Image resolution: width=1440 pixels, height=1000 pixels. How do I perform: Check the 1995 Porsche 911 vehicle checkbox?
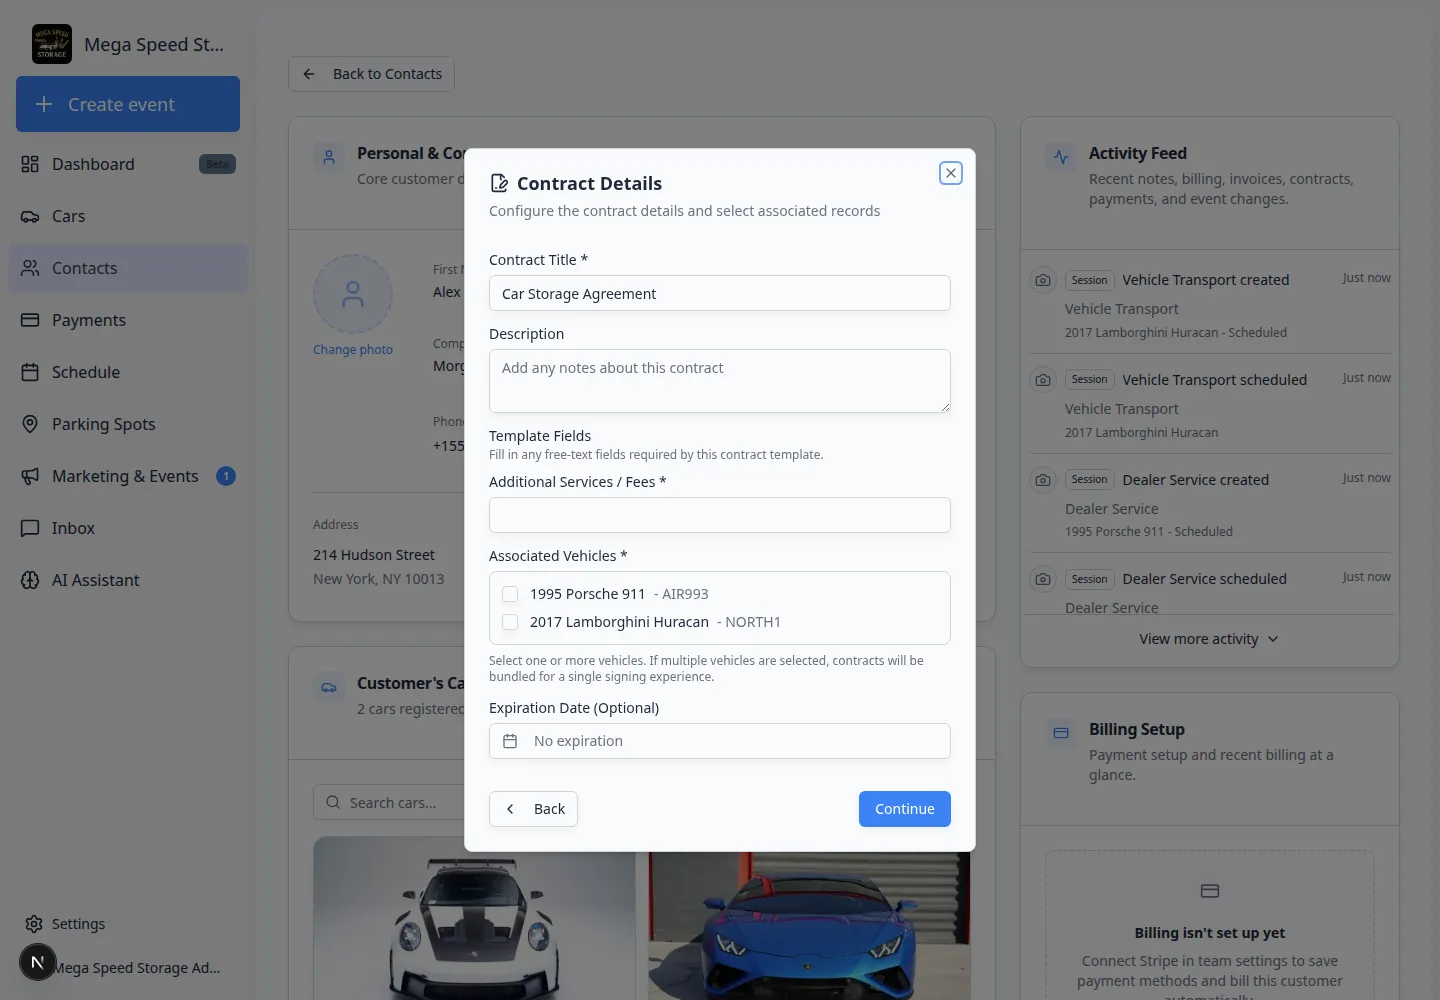click(x=510, y=594)
